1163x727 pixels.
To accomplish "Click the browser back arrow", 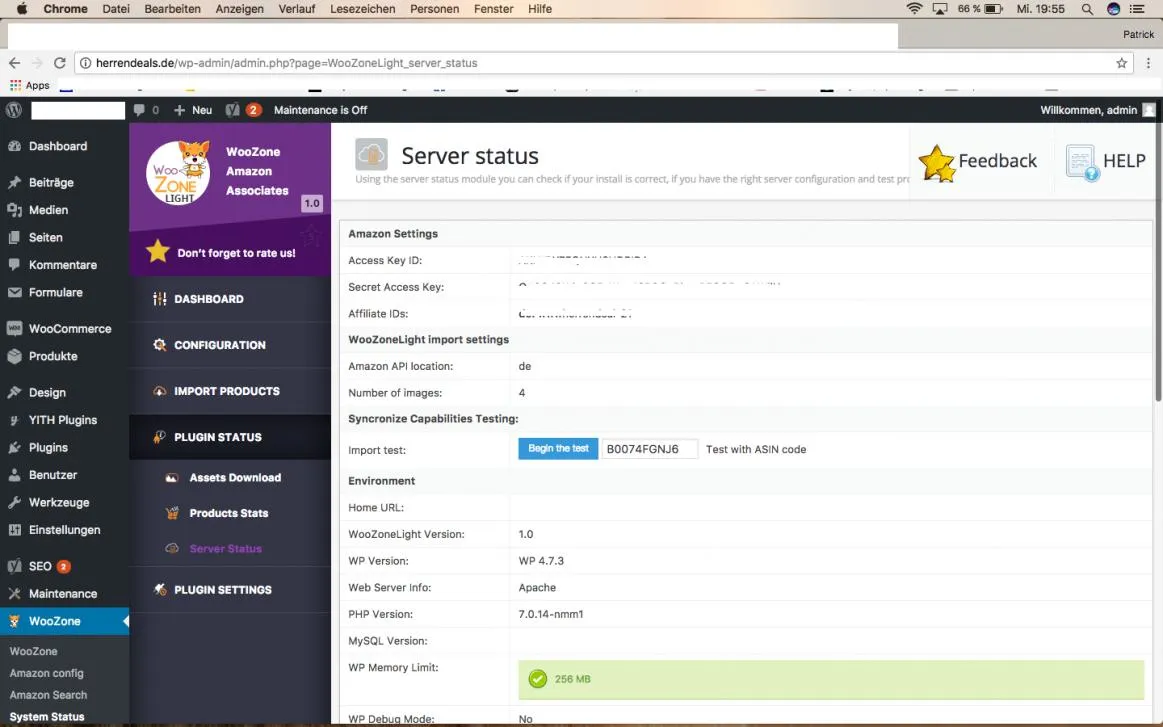I will 15,63.
